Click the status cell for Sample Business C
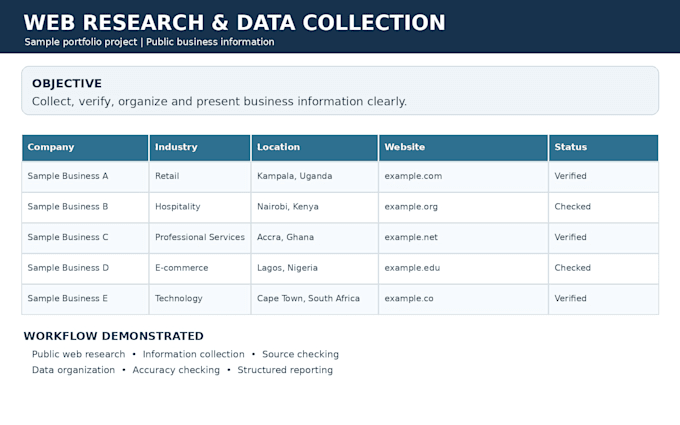The width and height of the screenshot is (680, 425). tap(604, 238)
